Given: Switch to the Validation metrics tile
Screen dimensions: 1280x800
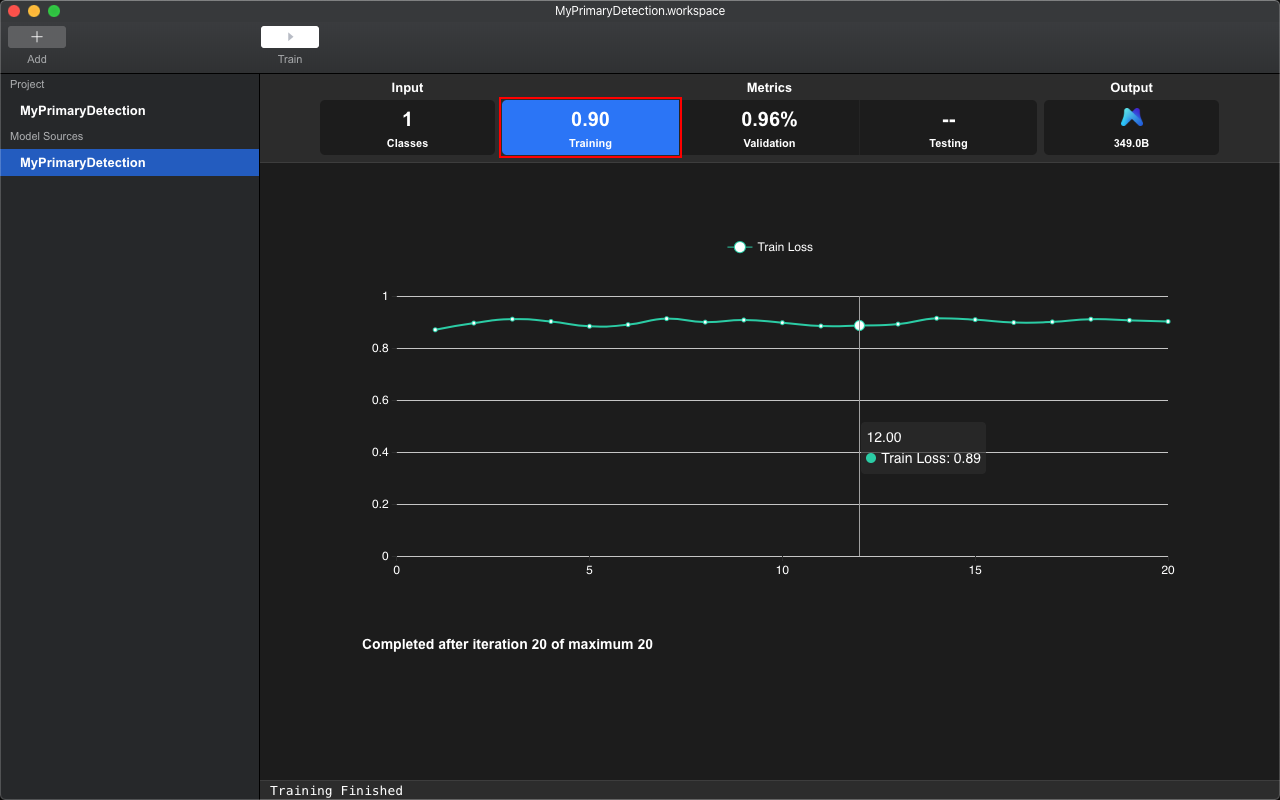Looking at the screenshot, I should pyautogui.click(x=769, y=127).
